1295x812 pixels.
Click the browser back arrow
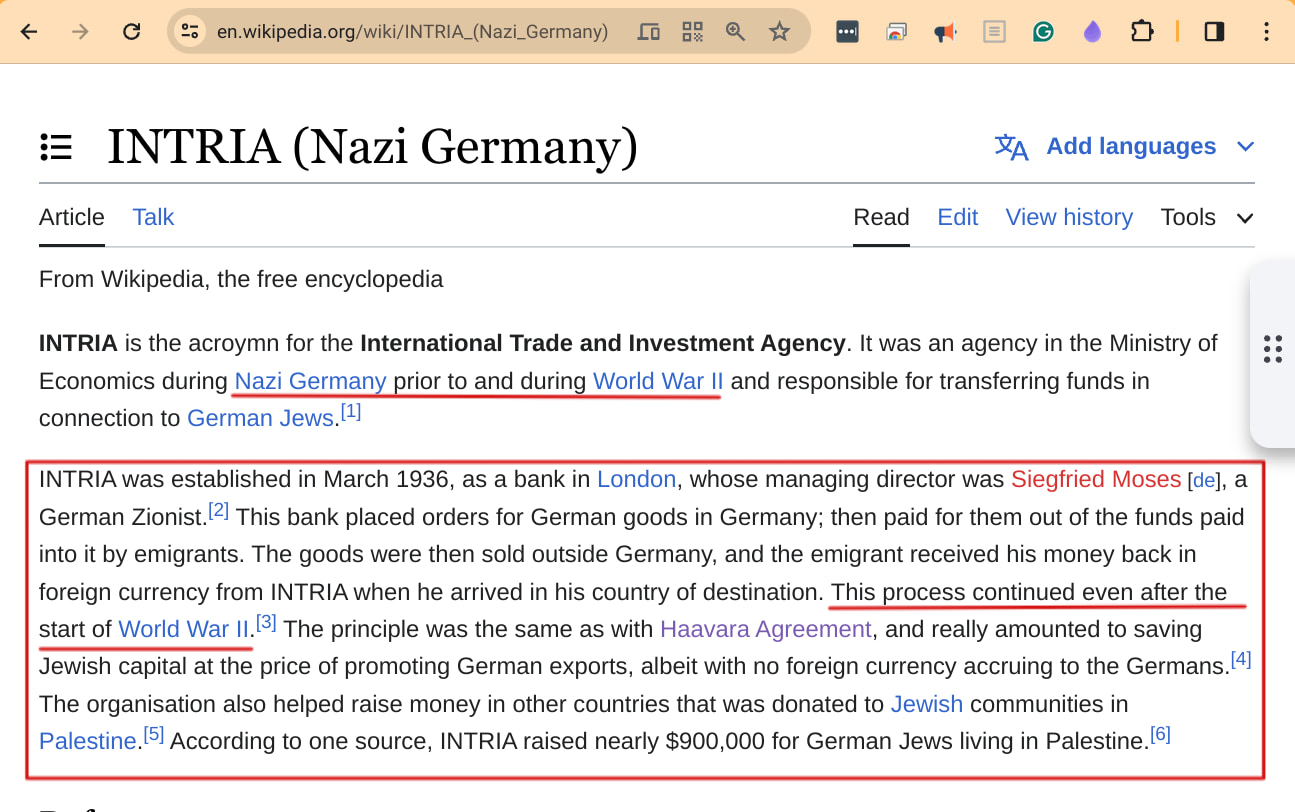click(29, 32)
